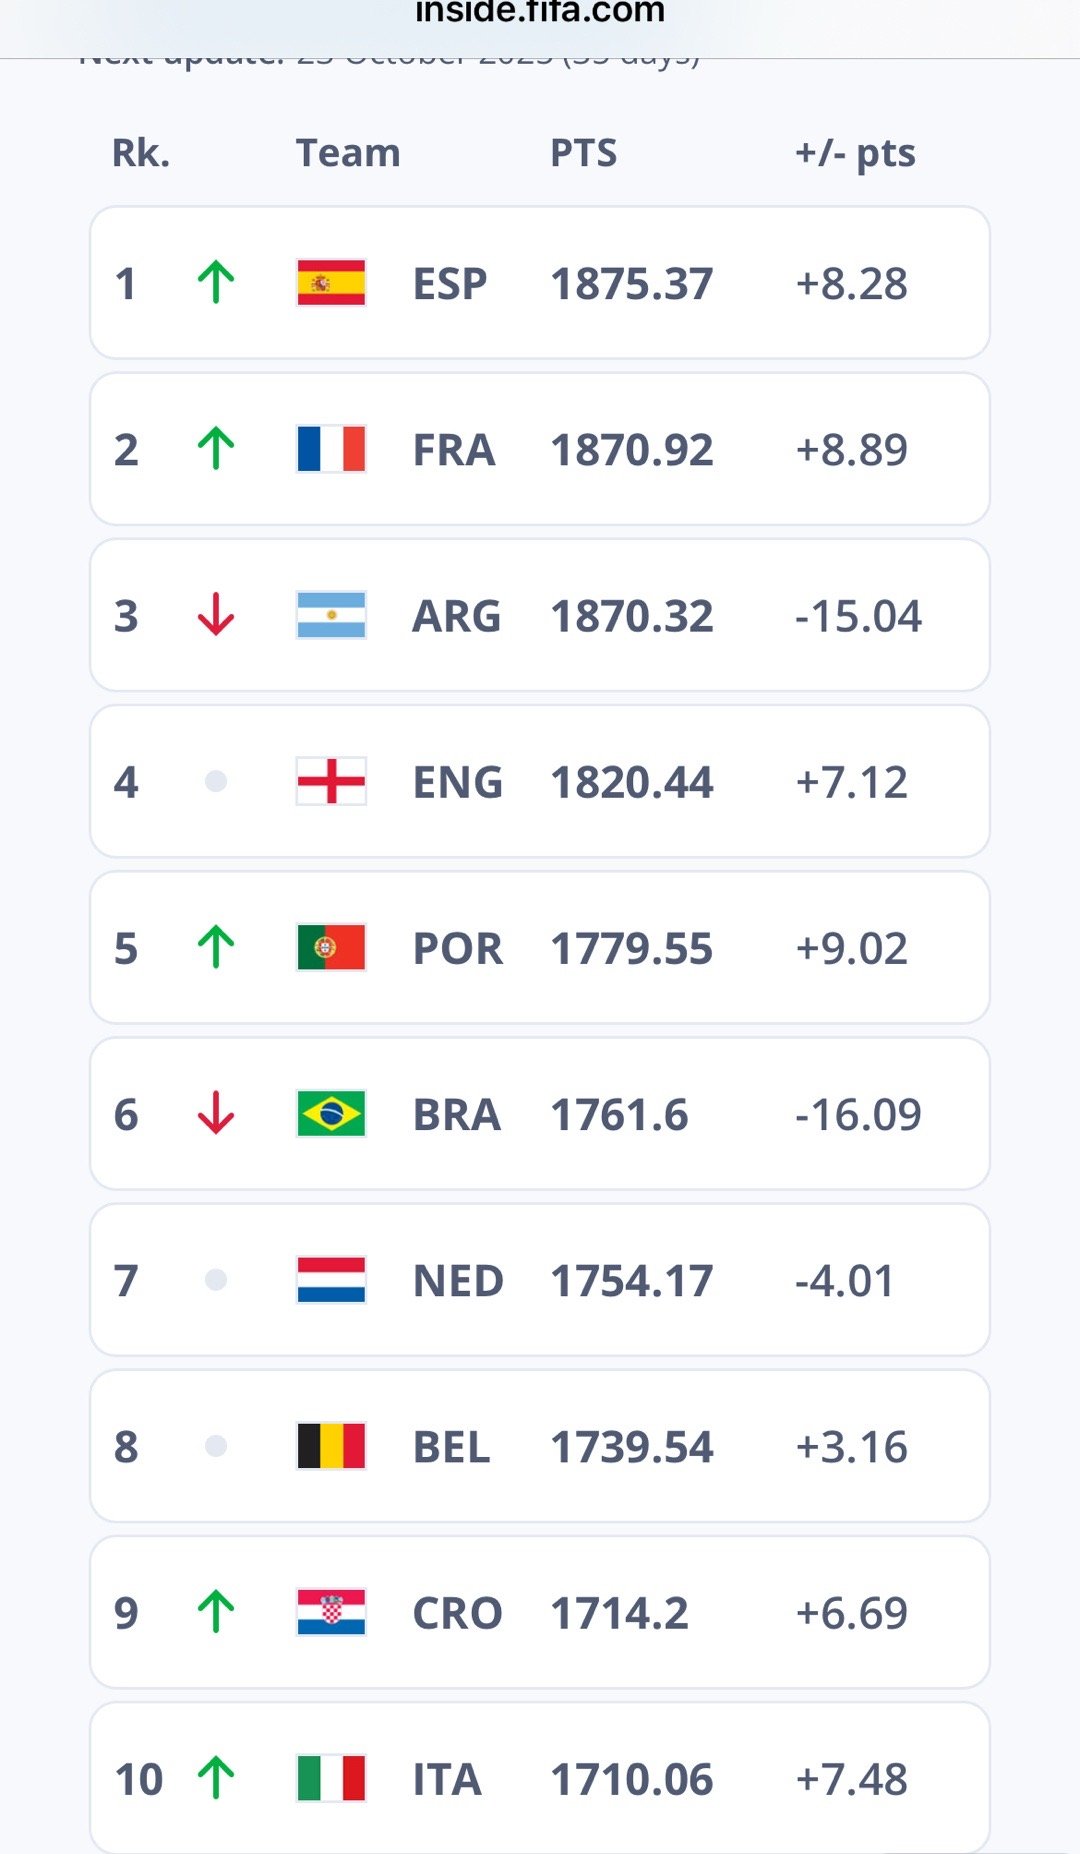Click the England flag icon
1080x1854 pixels.
coord(331,781)
